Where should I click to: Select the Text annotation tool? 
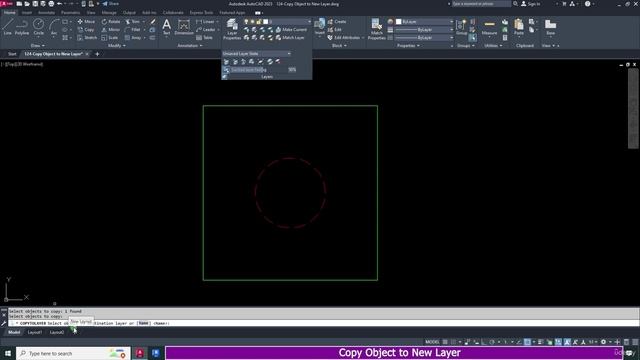(x=167, y=27)
